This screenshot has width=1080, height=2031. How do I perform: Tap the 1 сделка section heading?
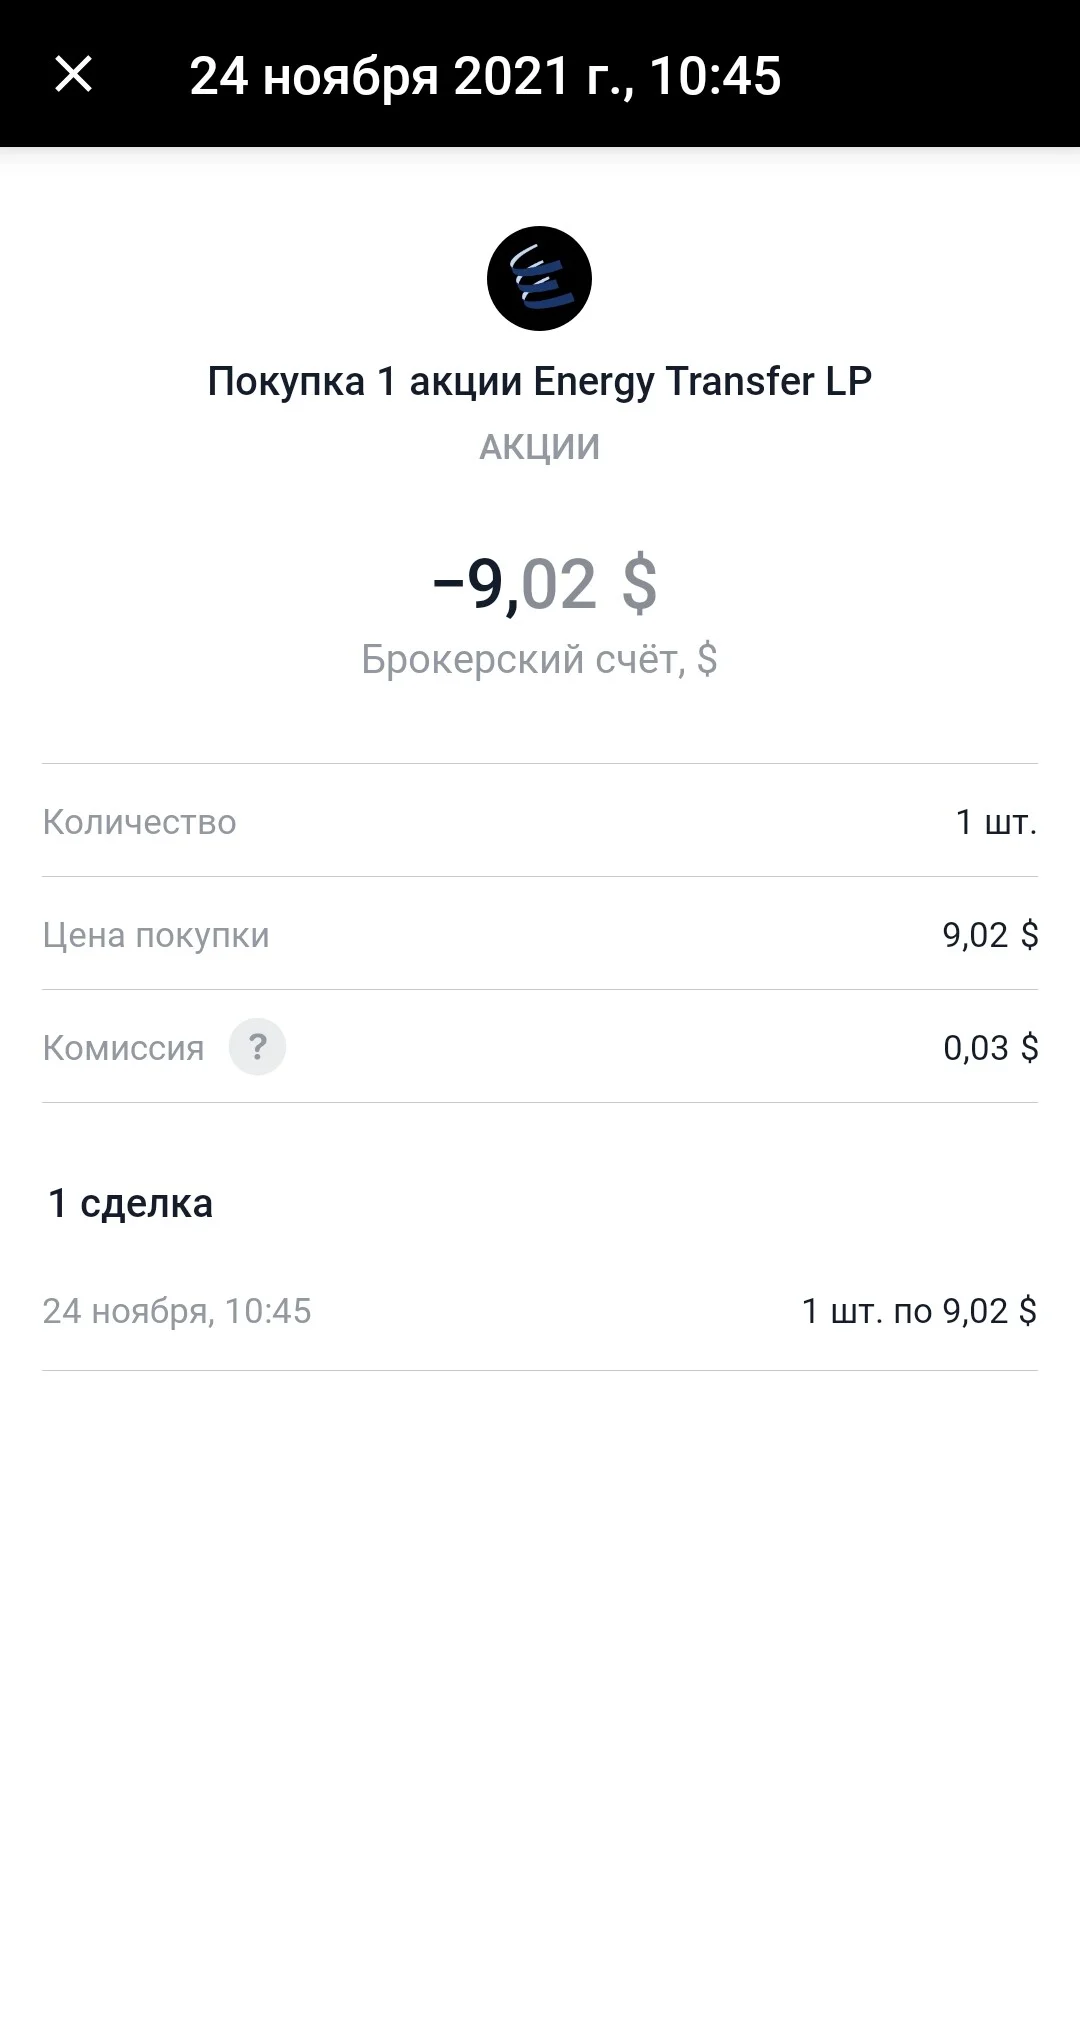(131, 1203)
